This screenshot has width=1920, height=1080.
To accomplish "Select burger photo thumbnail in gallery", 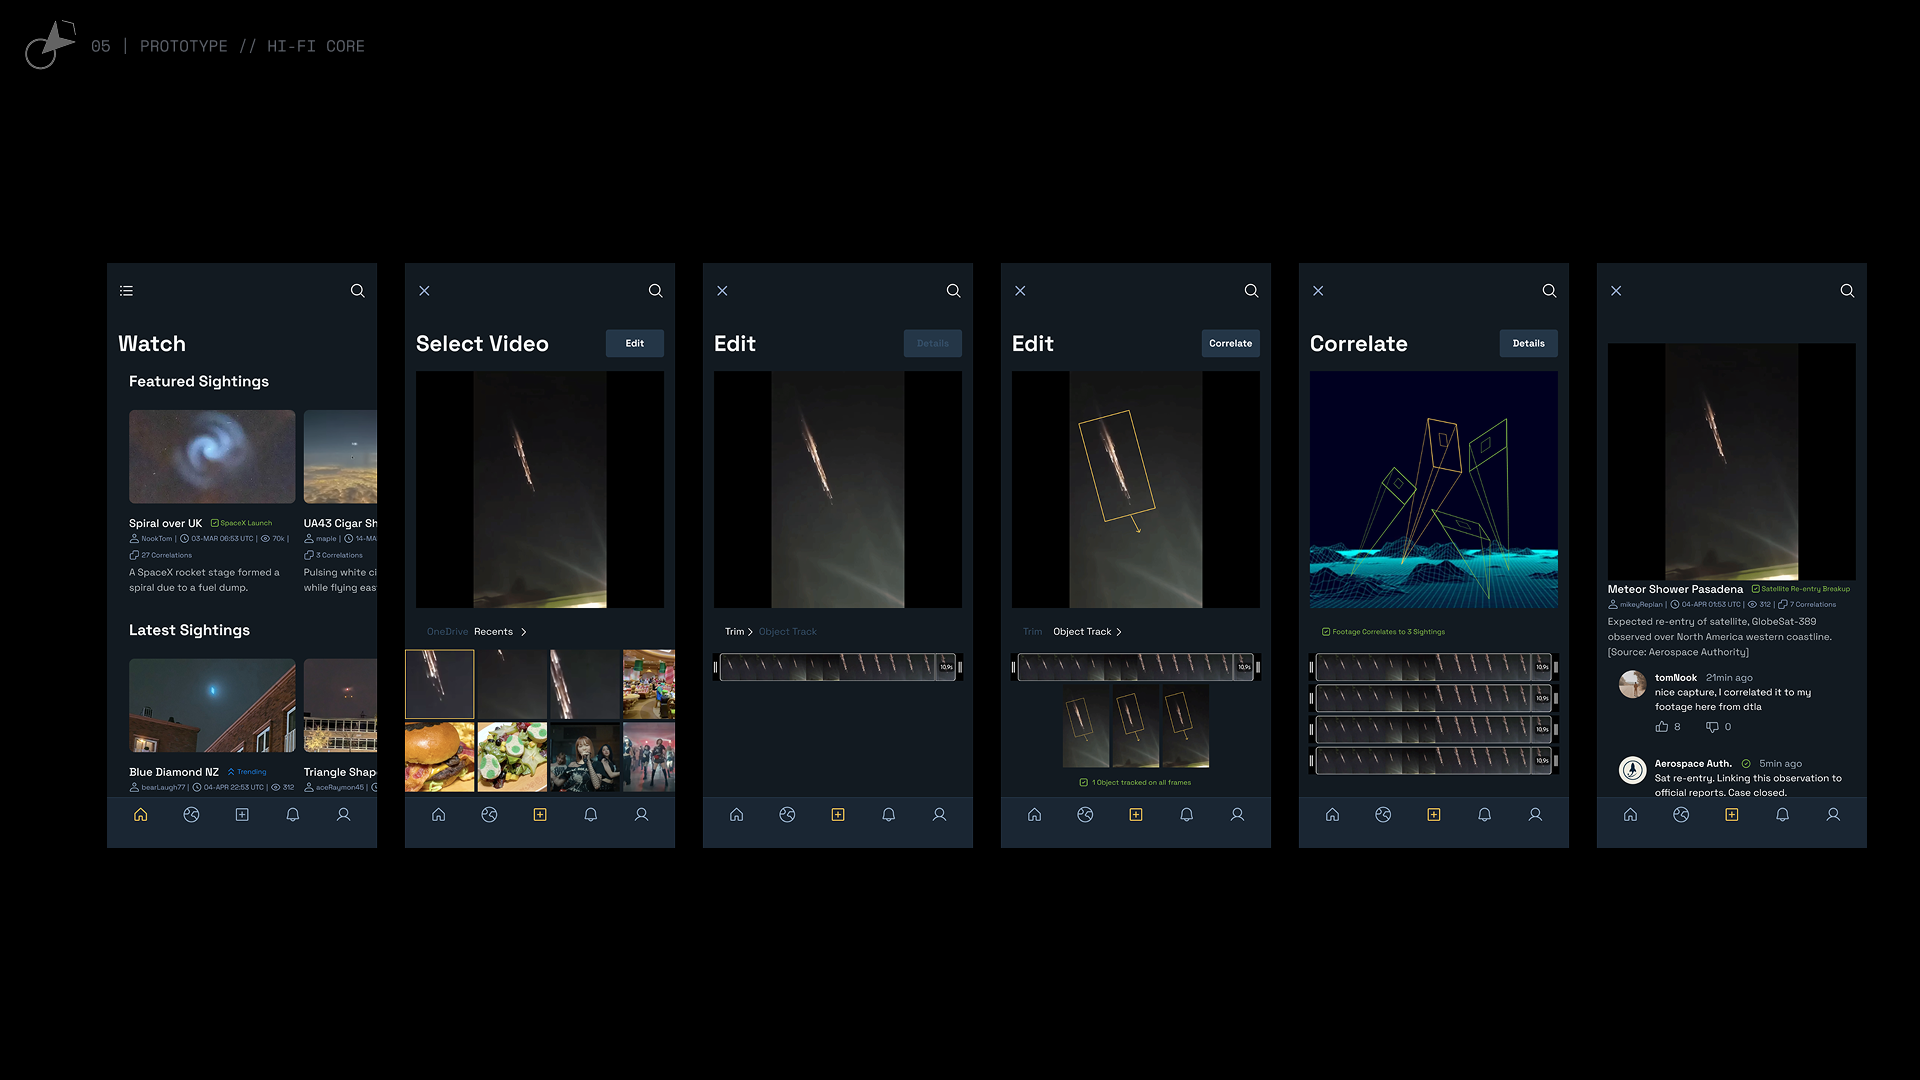I will click(x=440, y=757).
